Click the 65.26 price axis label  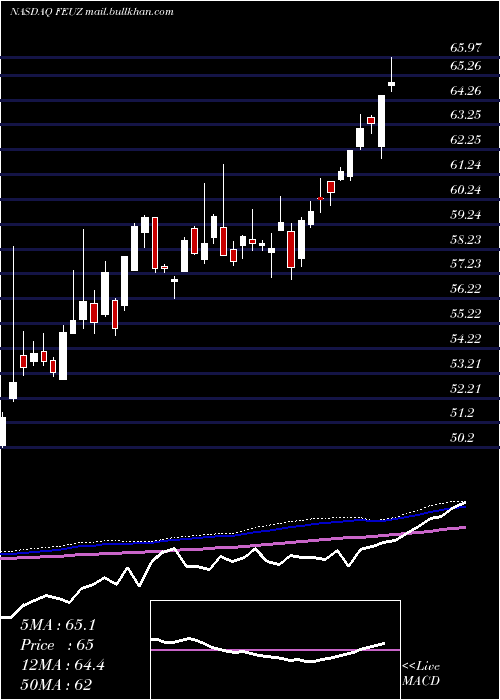point(466,66)
